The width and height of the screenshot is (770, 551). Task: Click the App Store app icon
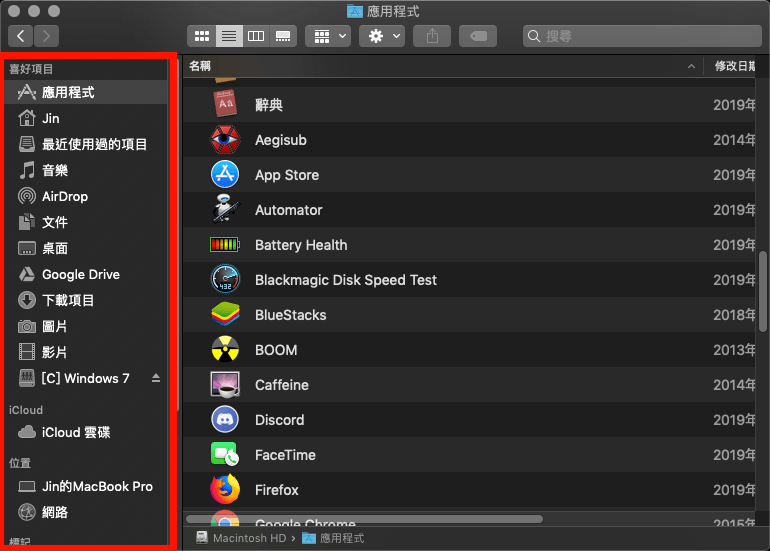coord(225,174)
